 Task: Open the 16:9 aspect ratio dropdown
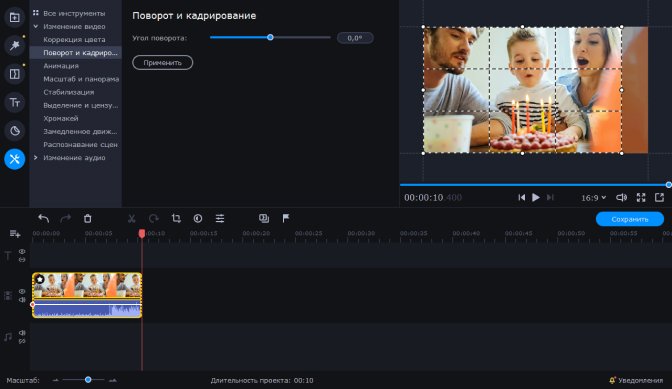coord(593,197)
